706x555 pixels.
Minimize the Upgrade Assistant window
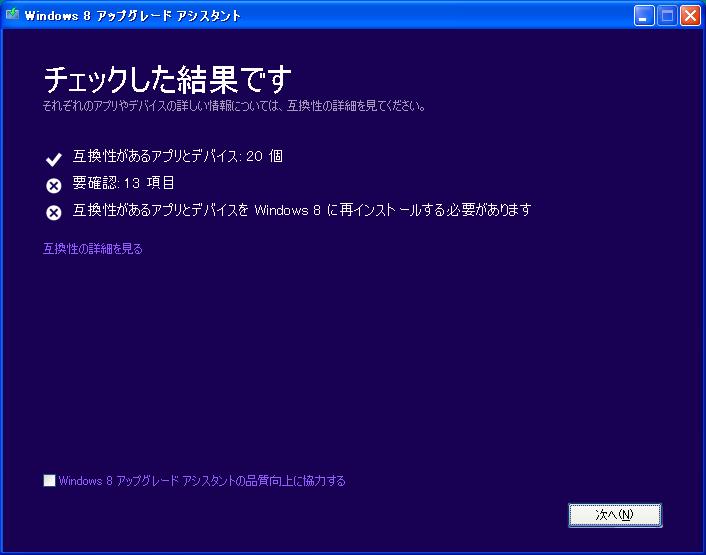644,16
